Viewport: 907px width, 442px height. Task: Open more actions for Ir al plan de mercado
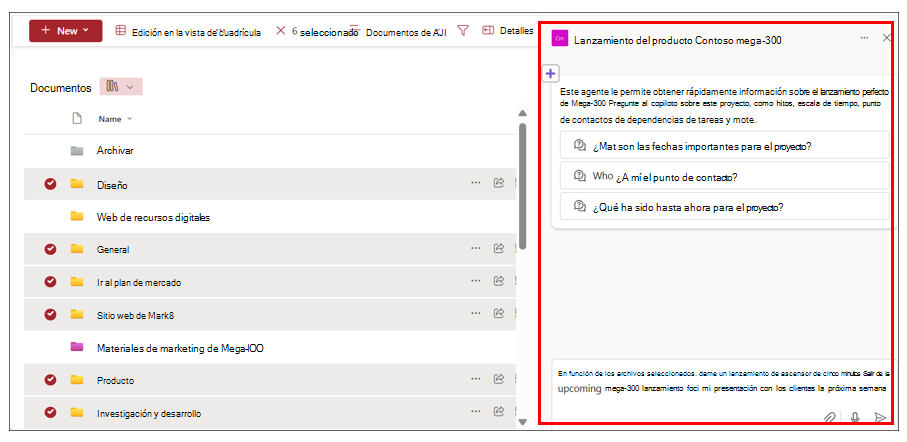point(475,281)
